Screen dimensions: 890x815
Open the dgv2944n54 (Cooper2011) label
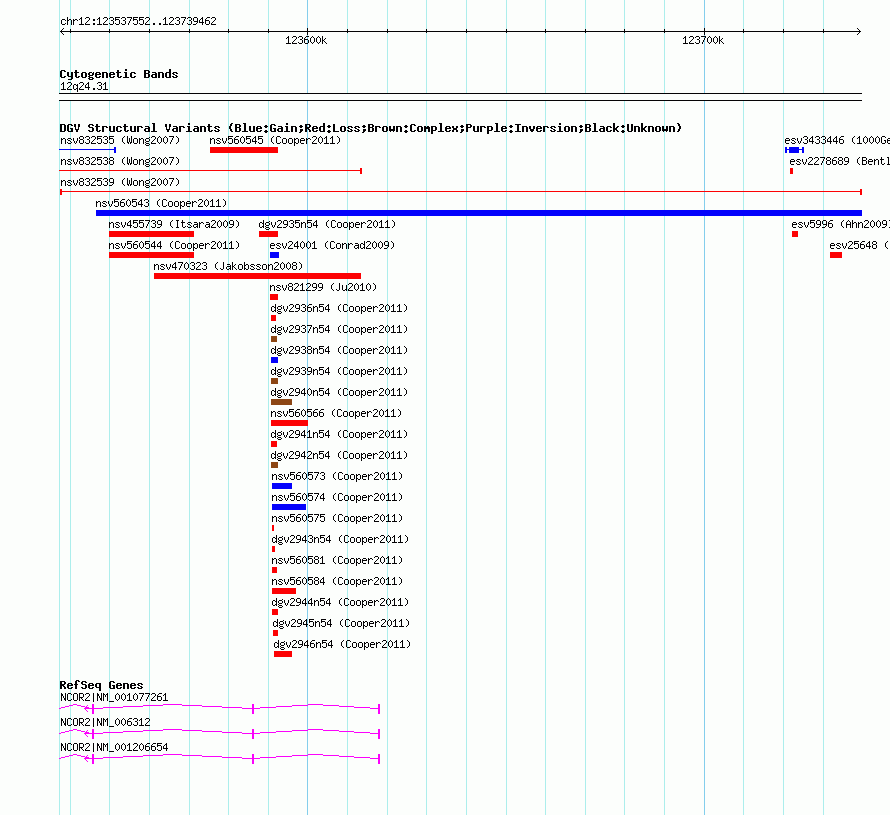point(340,602)
